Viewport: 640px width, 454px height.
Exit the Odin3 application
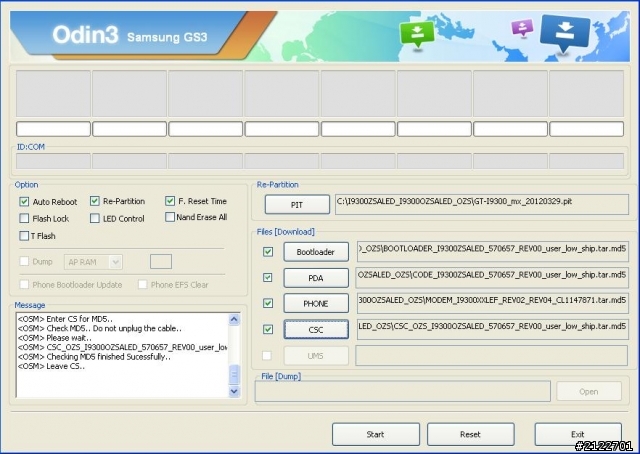click(x=578, y=434)
